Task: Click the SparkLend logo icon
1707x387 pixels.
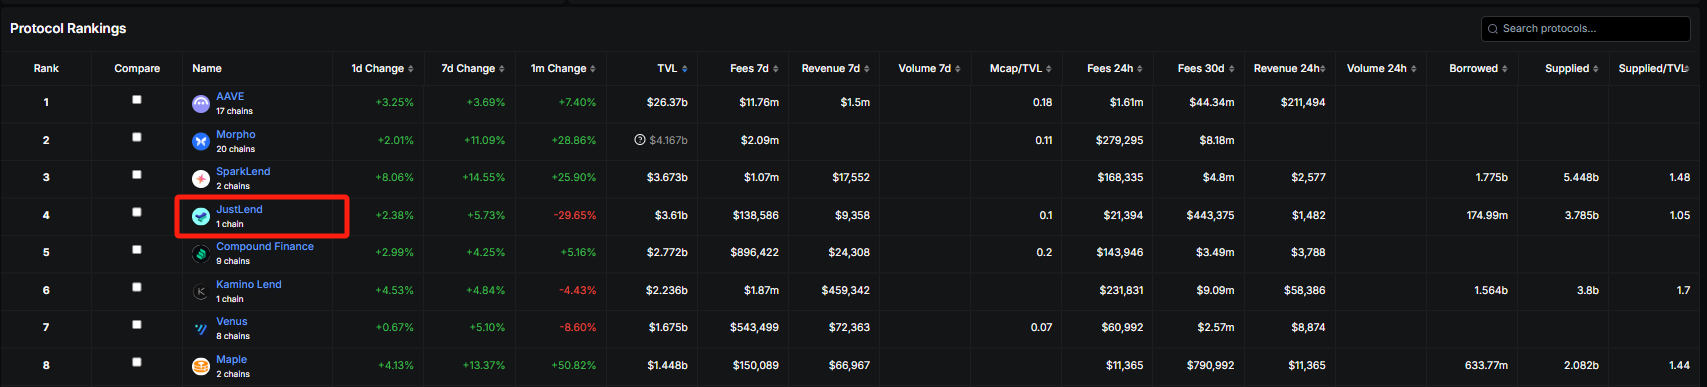Action: (x=201, y=179)
